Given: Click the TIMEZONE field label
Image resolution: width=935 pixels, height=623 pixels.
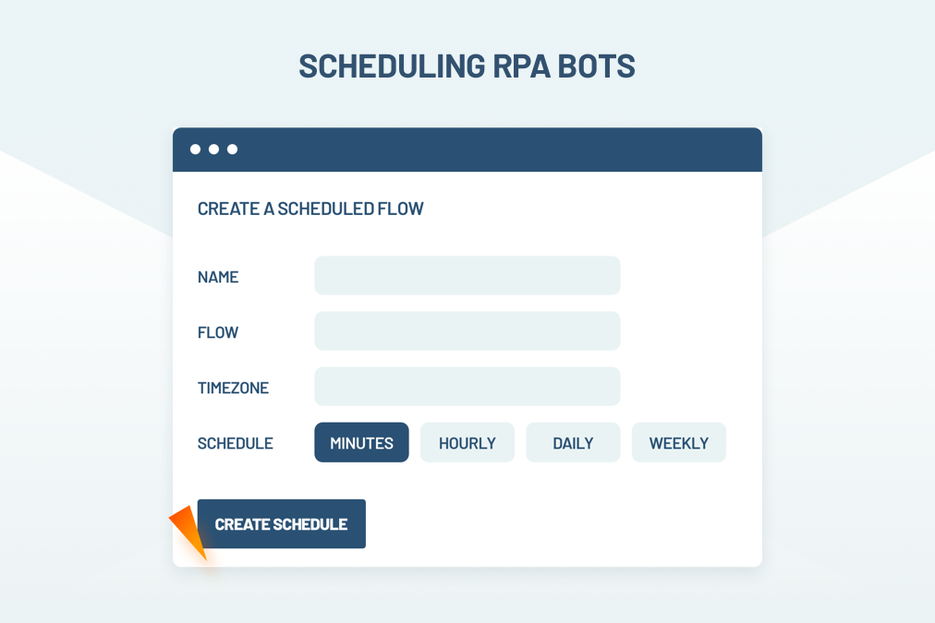Looking at the screenshot, I should [x=233, y=388].
